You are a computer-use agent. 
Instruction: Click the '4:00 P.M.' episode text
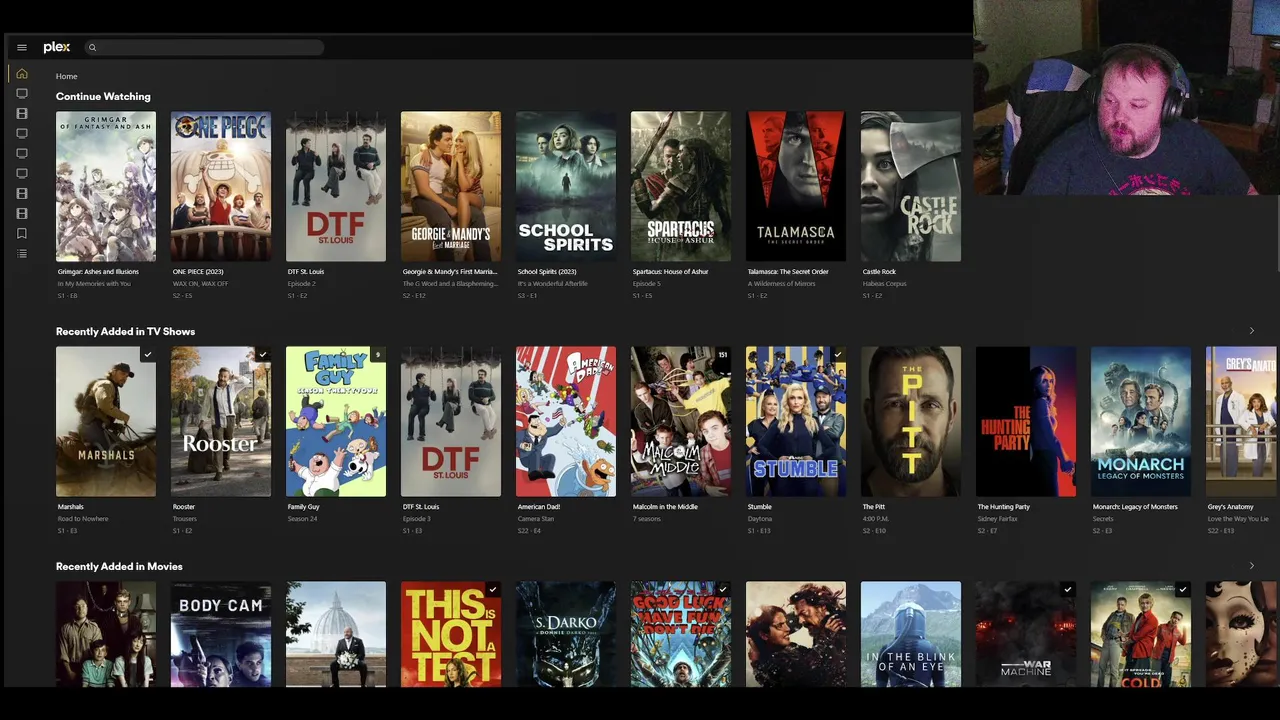tap(875, 519)
